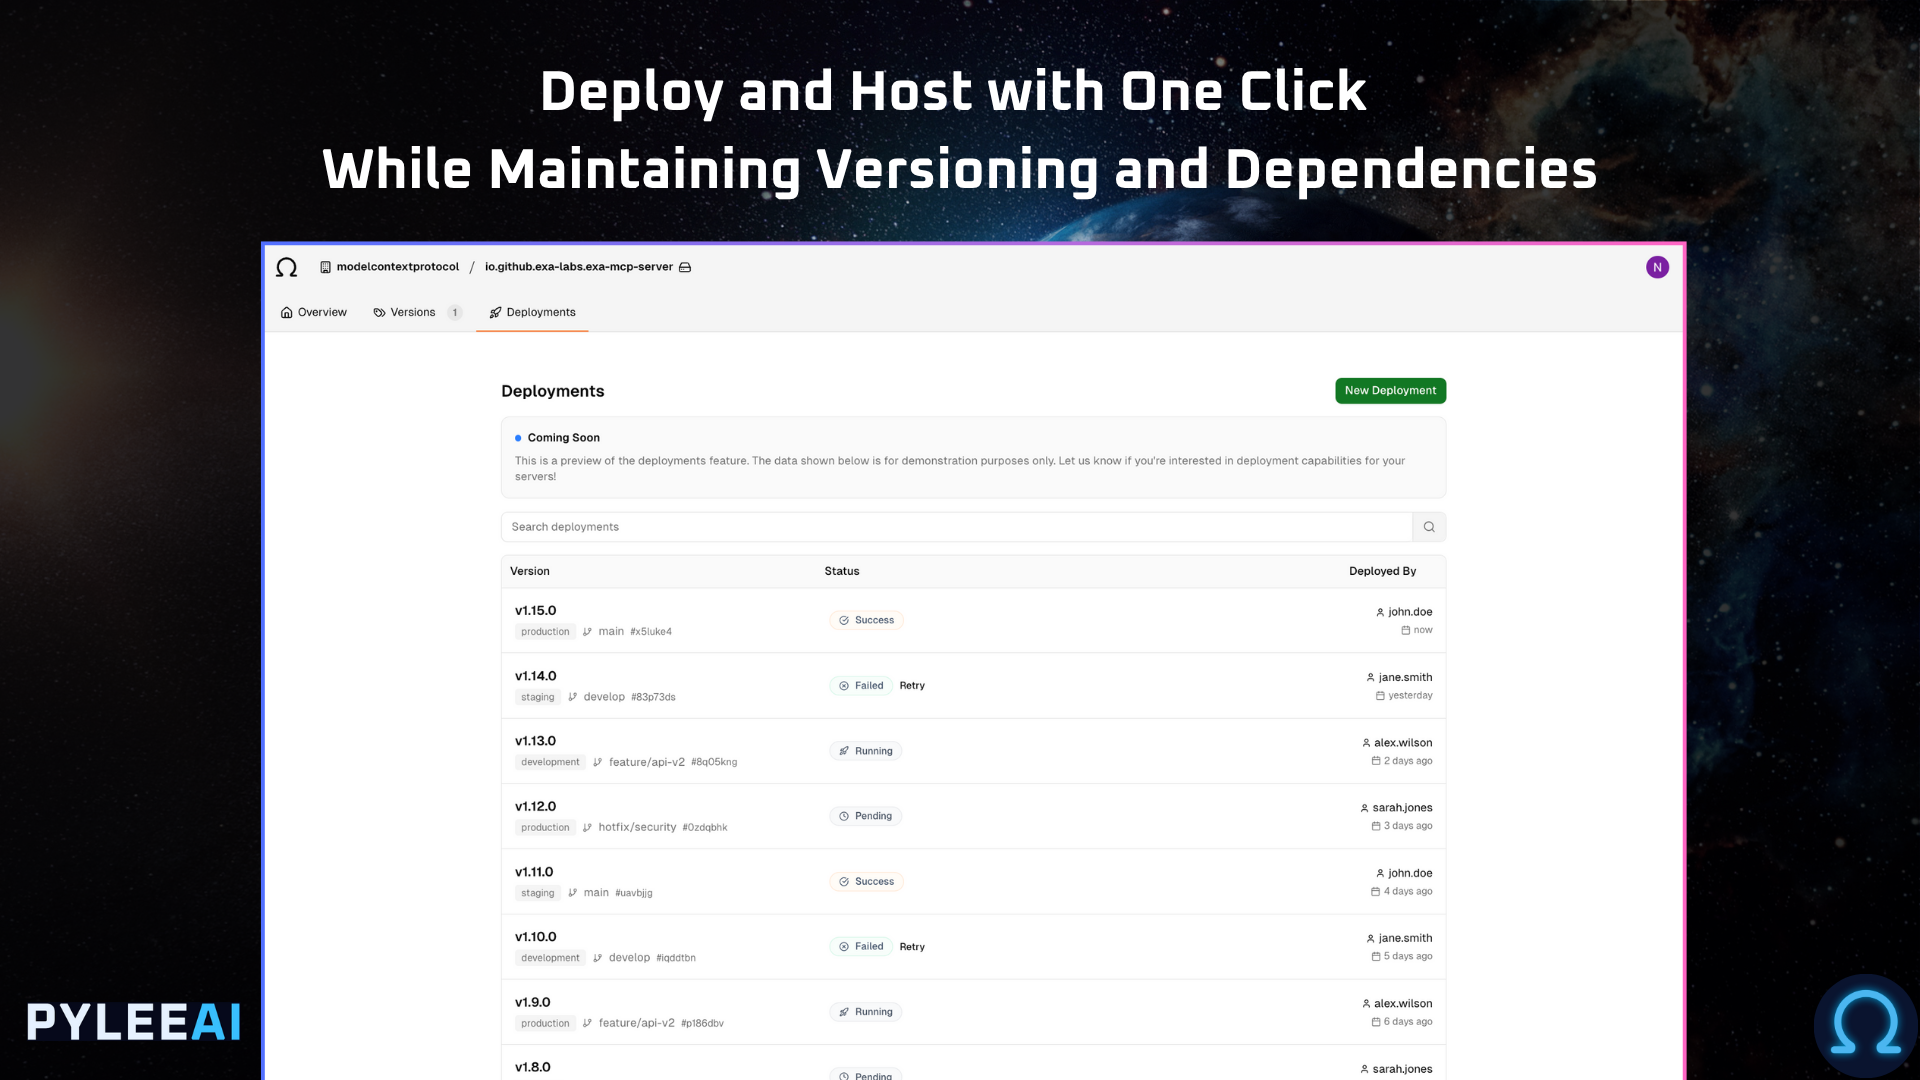
Task: Open the Overview tab
Action: point(314,313)
